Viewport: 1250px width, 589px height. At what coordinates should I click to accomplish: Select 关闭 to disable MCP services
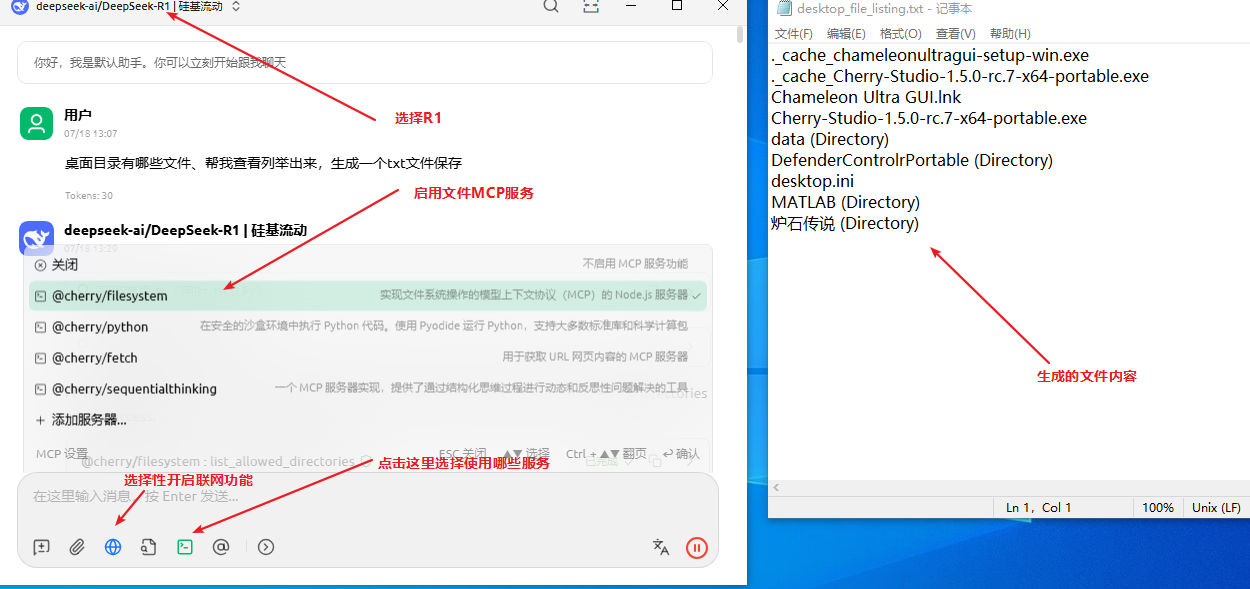65,265
